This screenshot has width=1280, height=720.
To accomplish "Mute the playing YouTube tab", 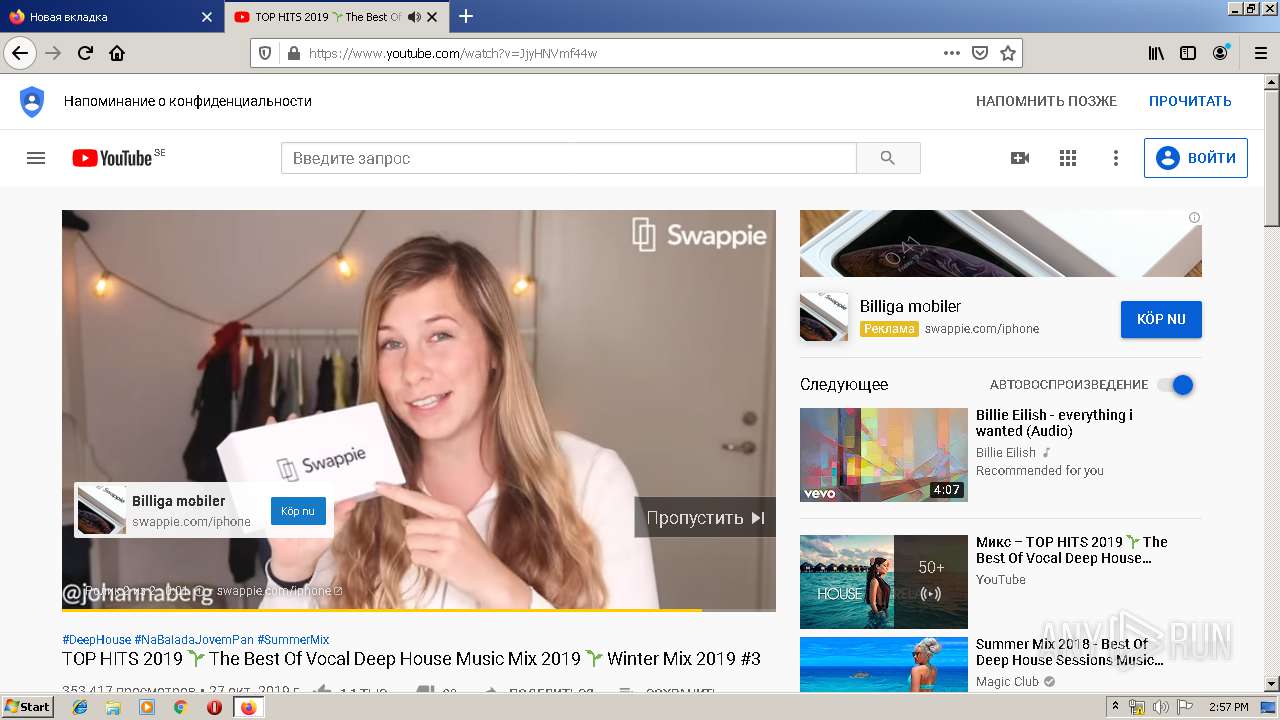I will (x=414, y=17).
